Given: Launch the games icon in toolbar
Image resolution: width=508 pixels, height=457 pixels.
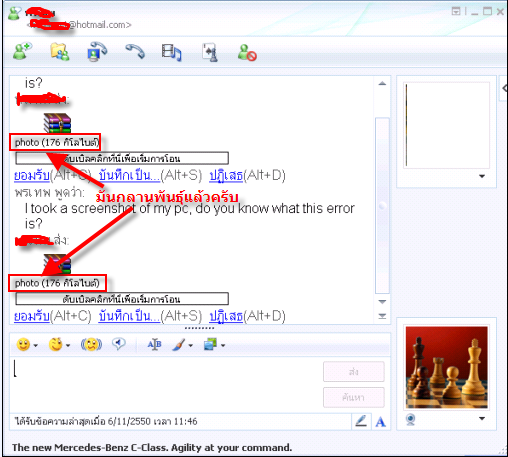Looking at the screenshot, I should coord(210,52).
